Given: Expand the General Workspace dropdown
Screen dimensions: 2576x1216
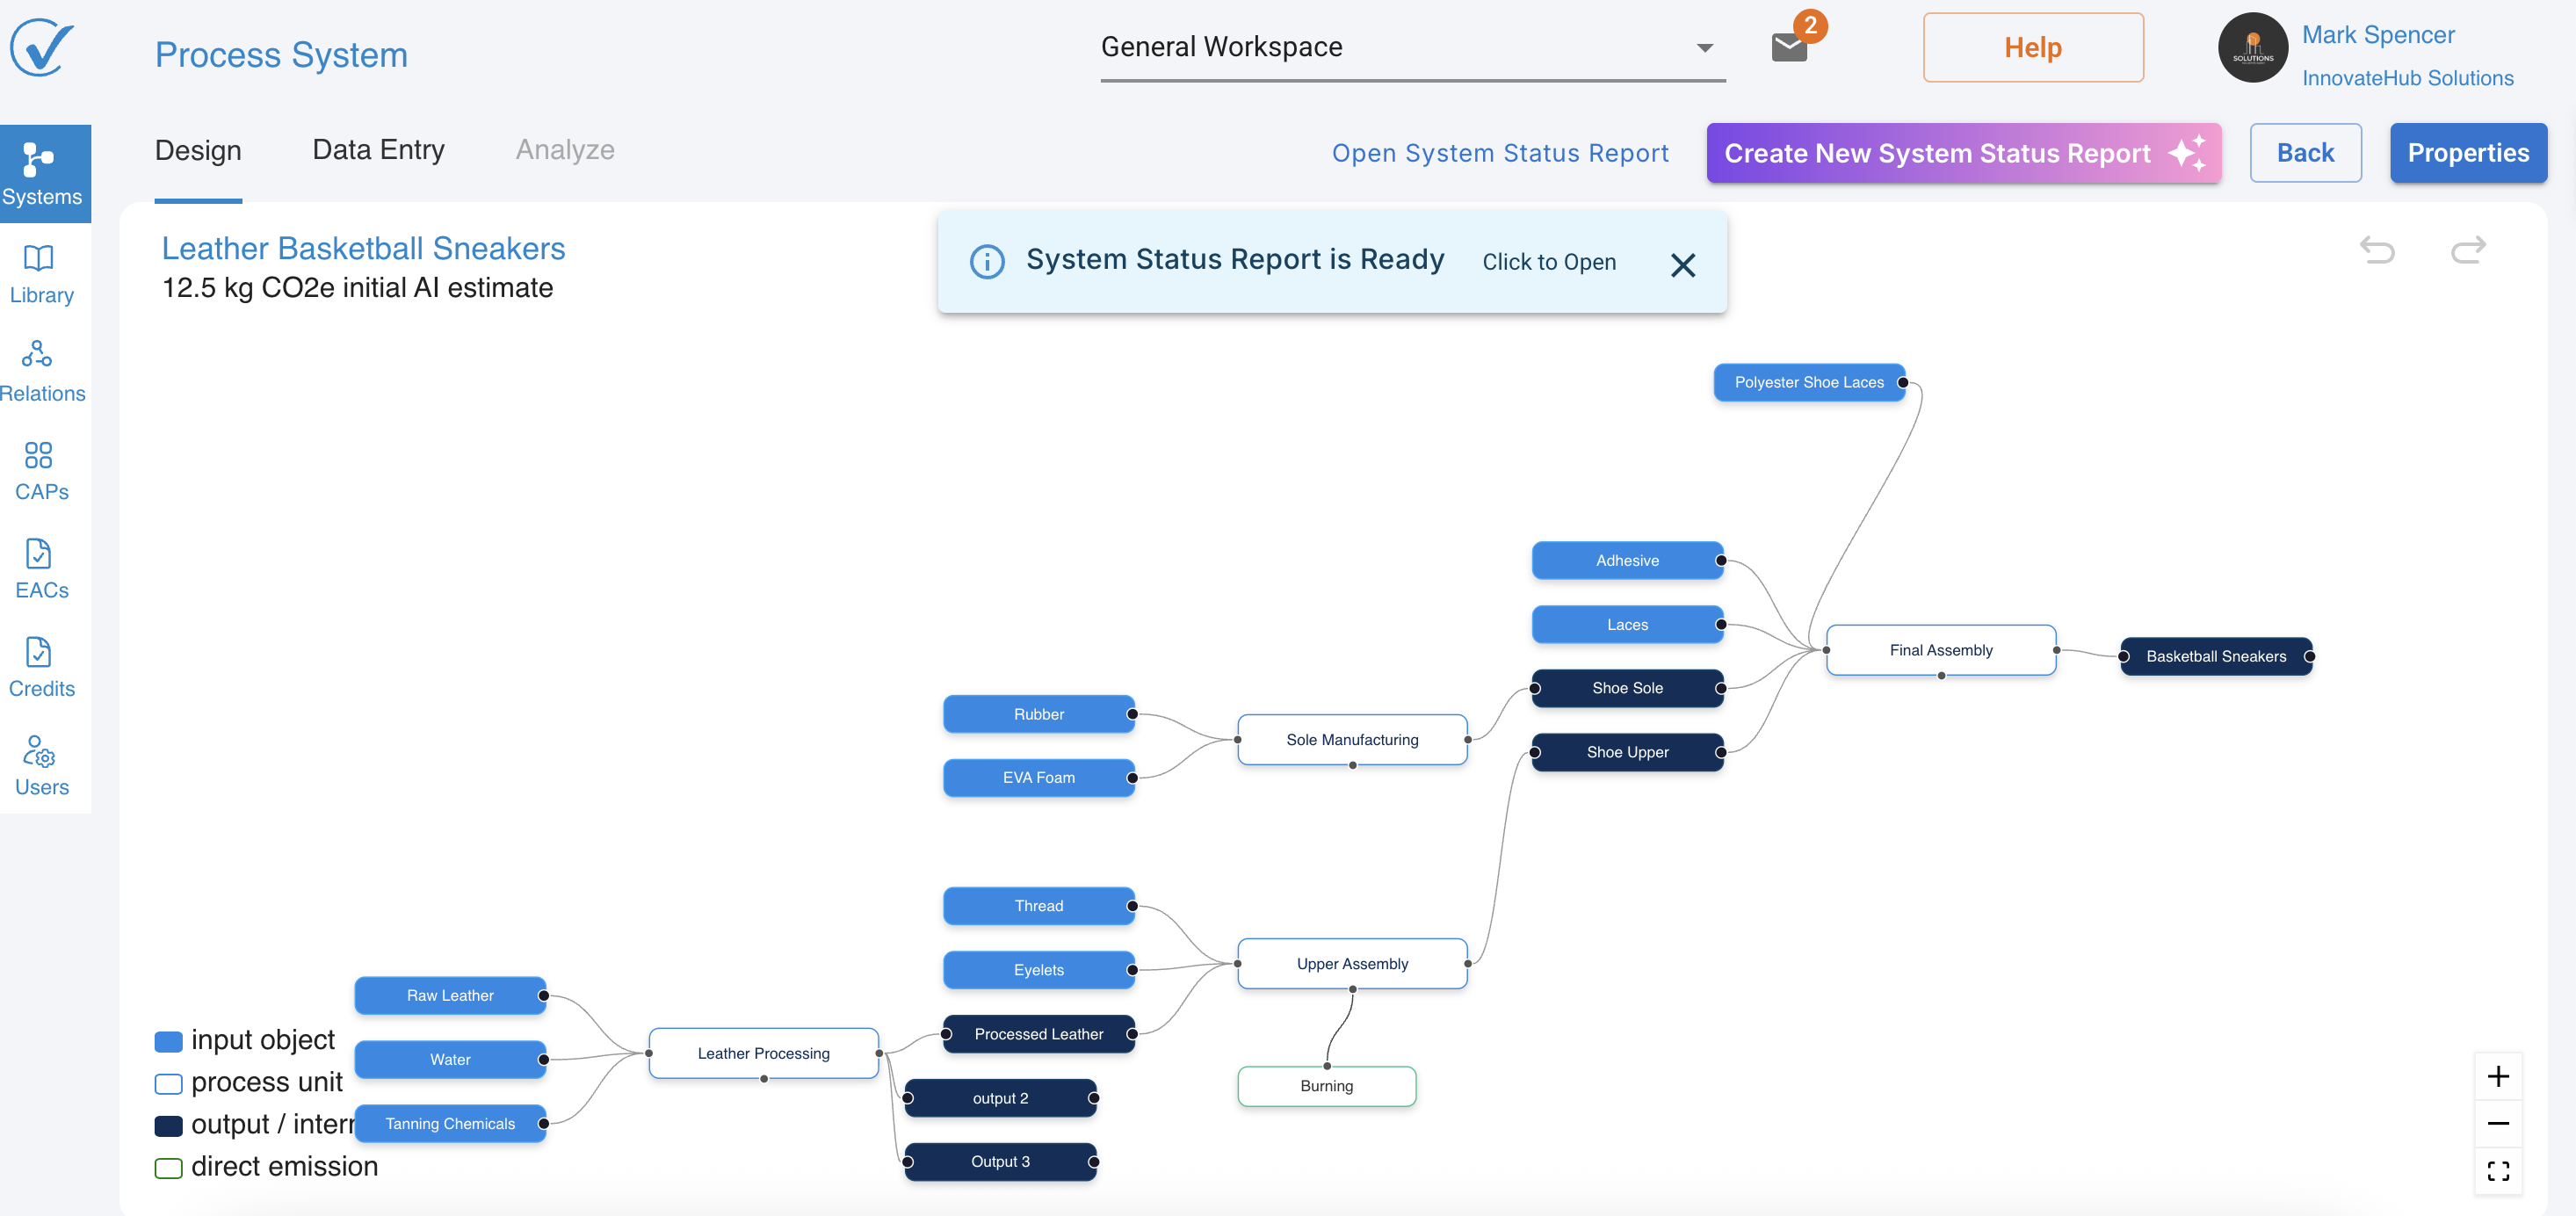Looking at the screenshot, I should [1704, 47].
